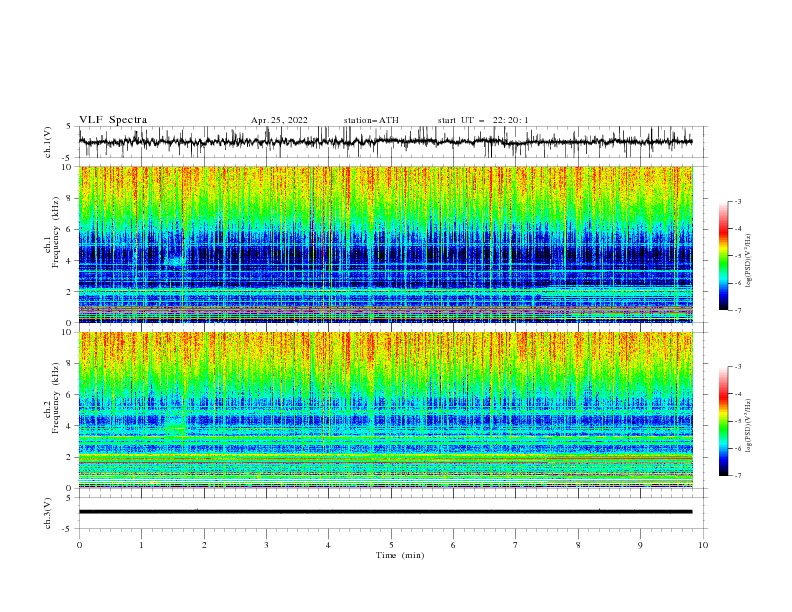Click time axis tick label "1"
This screenshot has height=612, width=792.
(141, 545)
